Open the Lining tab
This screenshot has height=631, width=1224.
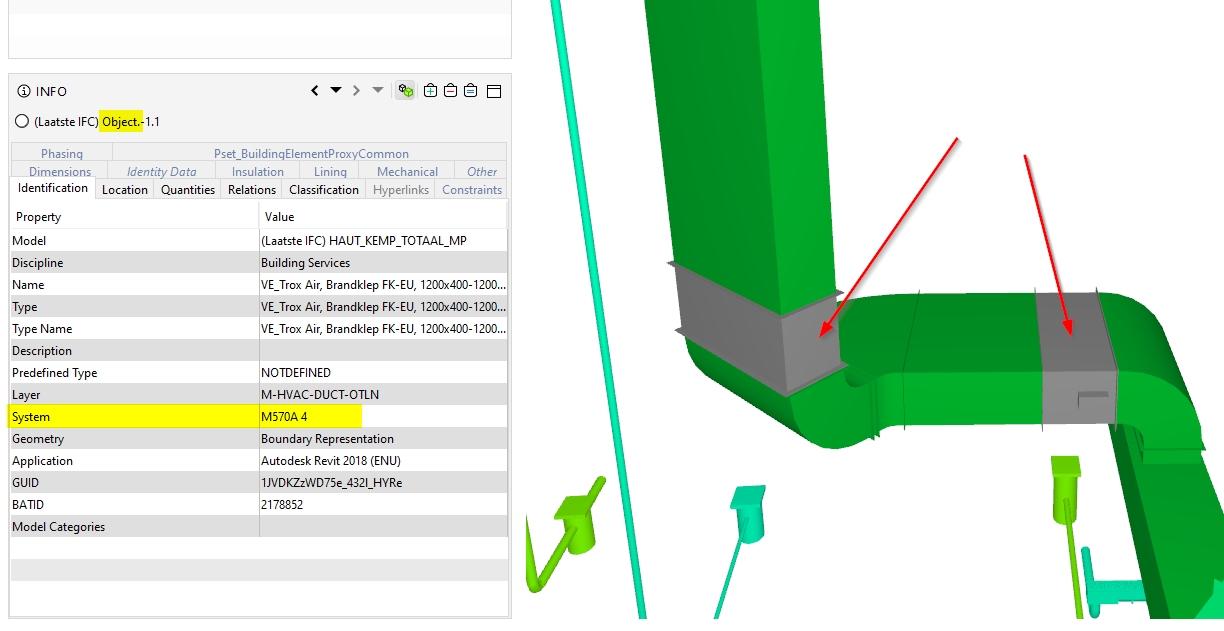click(331, 171)
